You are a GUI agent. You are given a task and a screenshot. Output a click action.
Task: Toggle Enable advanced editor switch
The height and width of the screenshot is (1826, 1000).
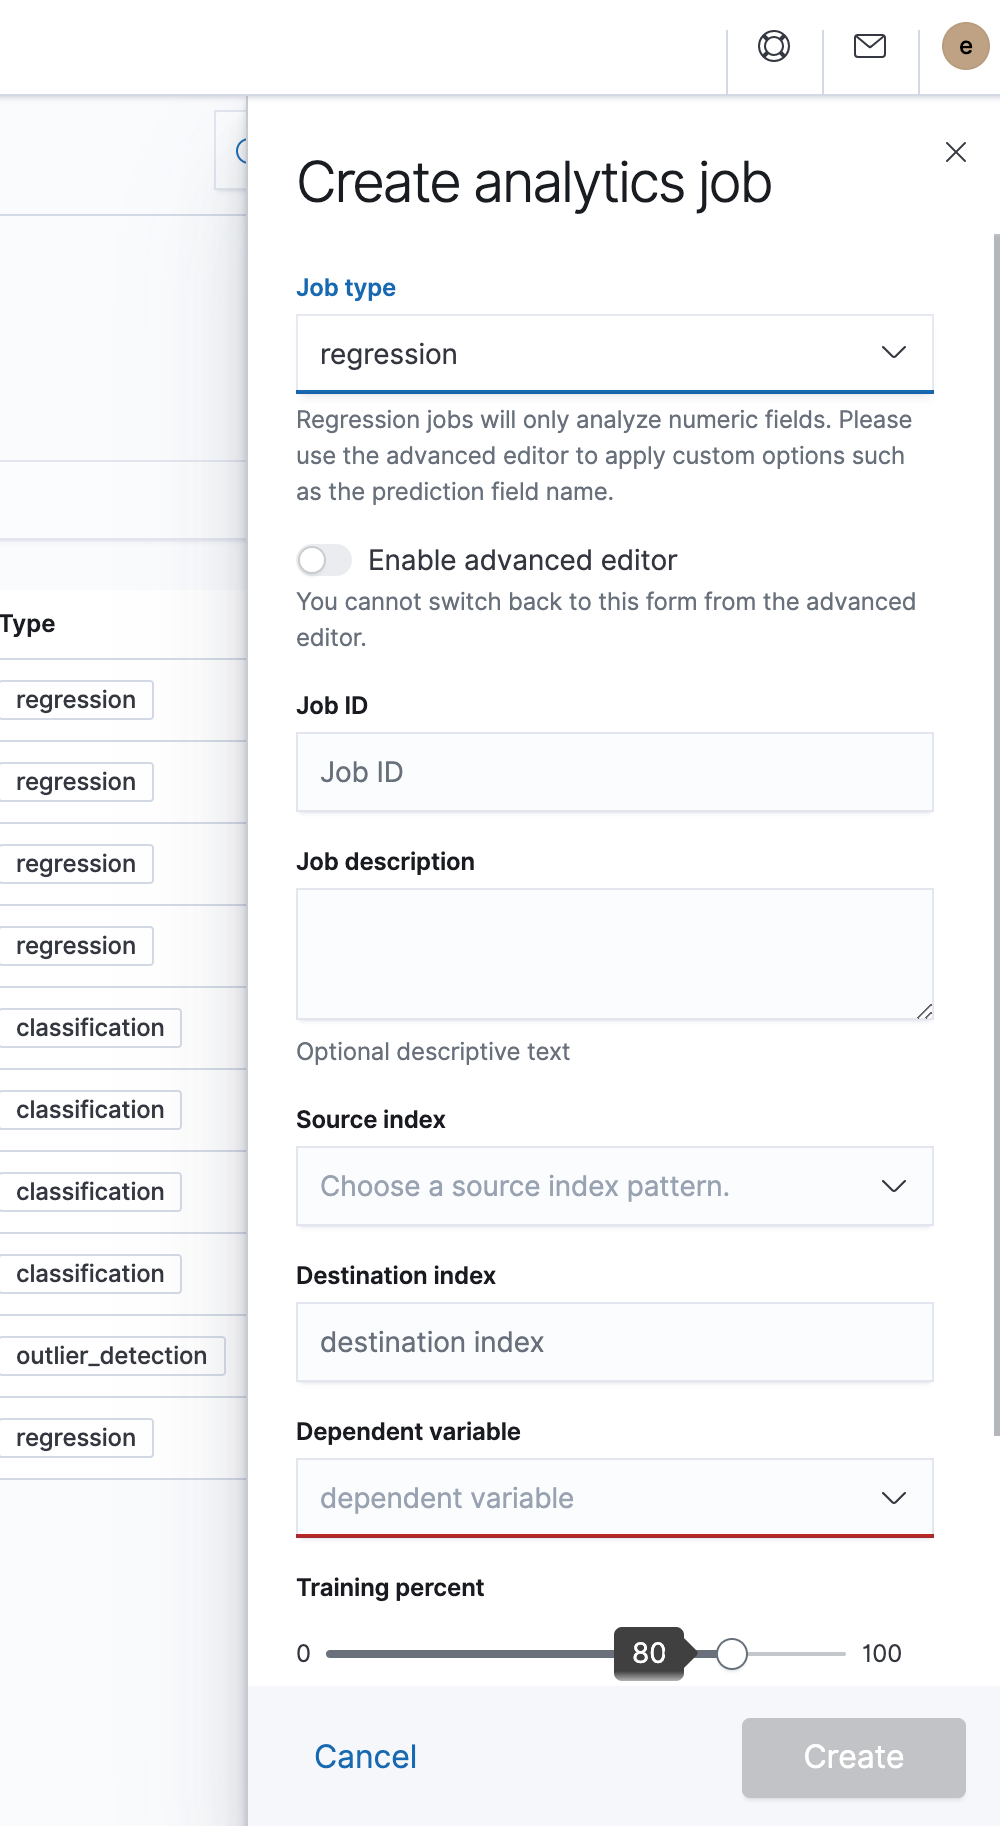pyautogui.click(x=324, y=560)
